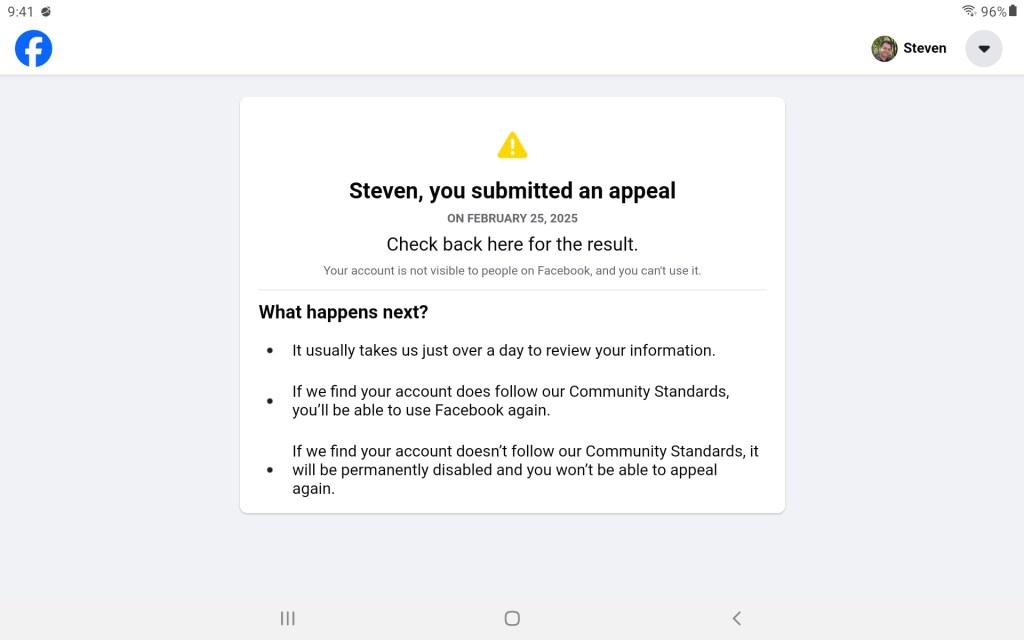Click the "use Facebook again" bullet text

coord(510,401)
